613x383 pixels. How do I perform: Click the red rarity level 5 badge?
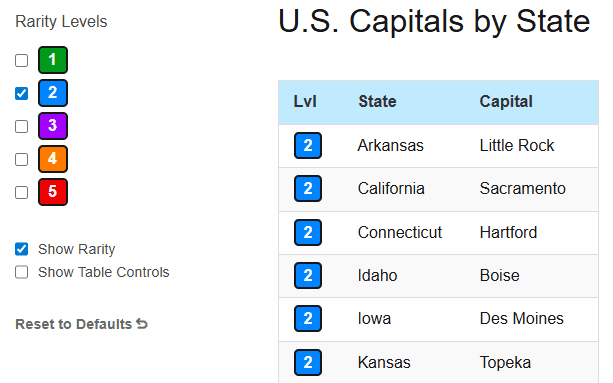click(x=53, y=192)
